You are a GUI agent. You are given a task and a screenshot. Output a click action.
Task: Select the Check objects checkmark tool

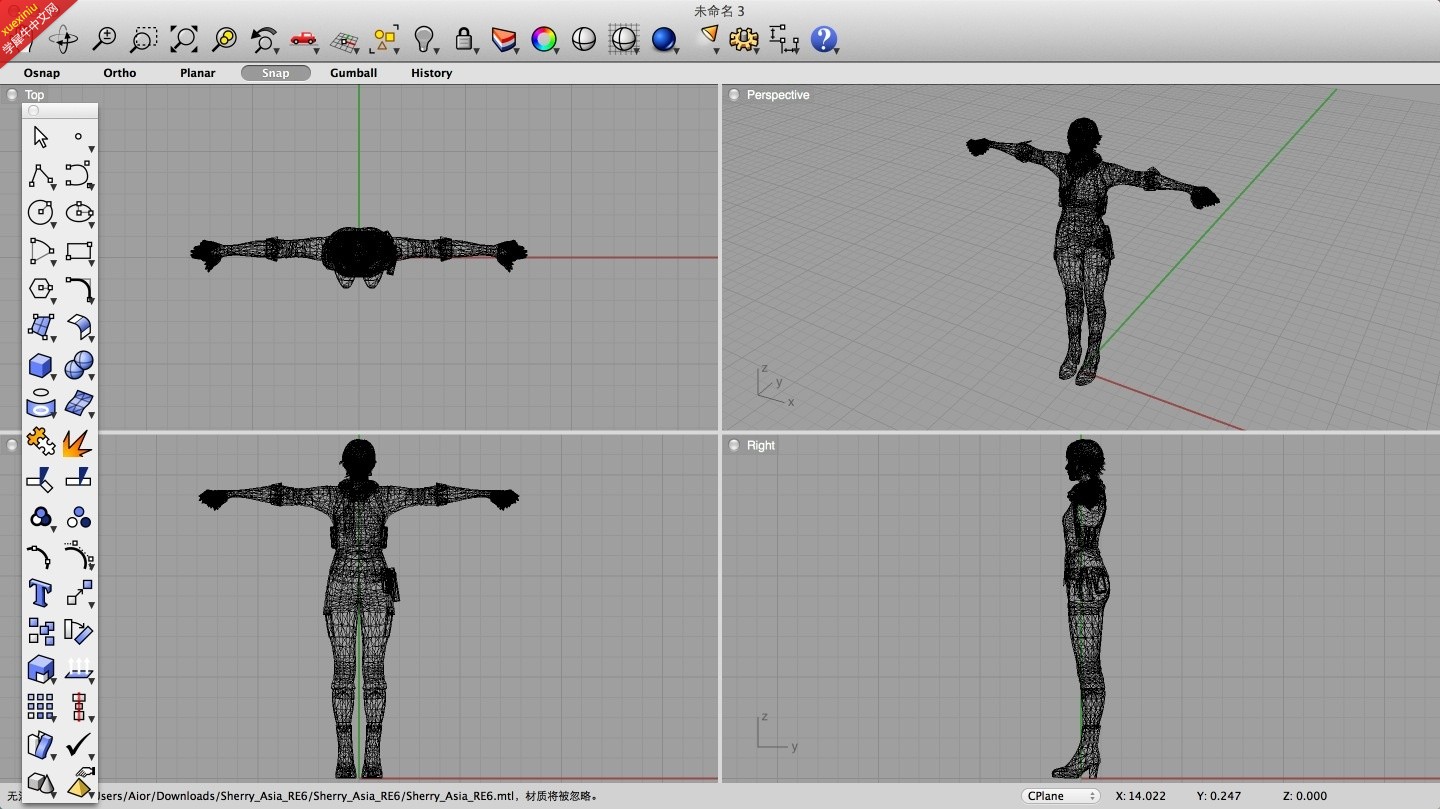pos(79,745)
